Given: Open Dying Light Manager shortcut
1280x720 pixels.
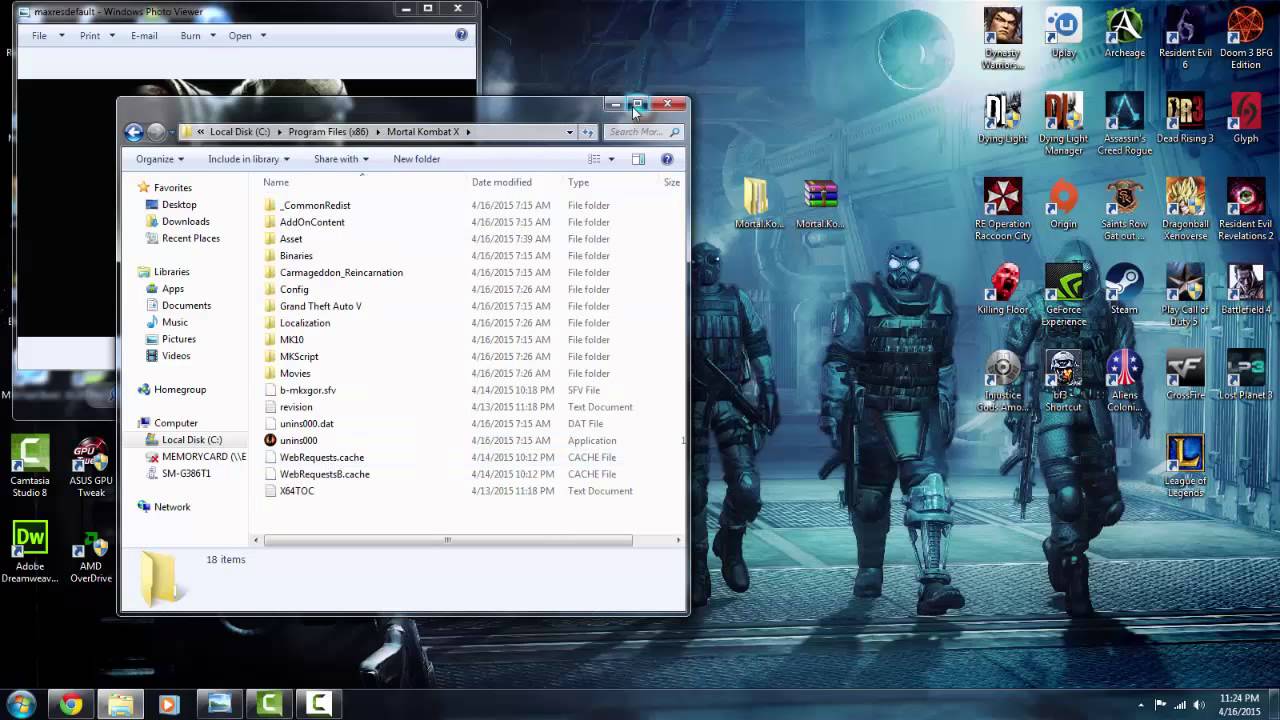Looking at the screenshot, I should coord(1063,124).
